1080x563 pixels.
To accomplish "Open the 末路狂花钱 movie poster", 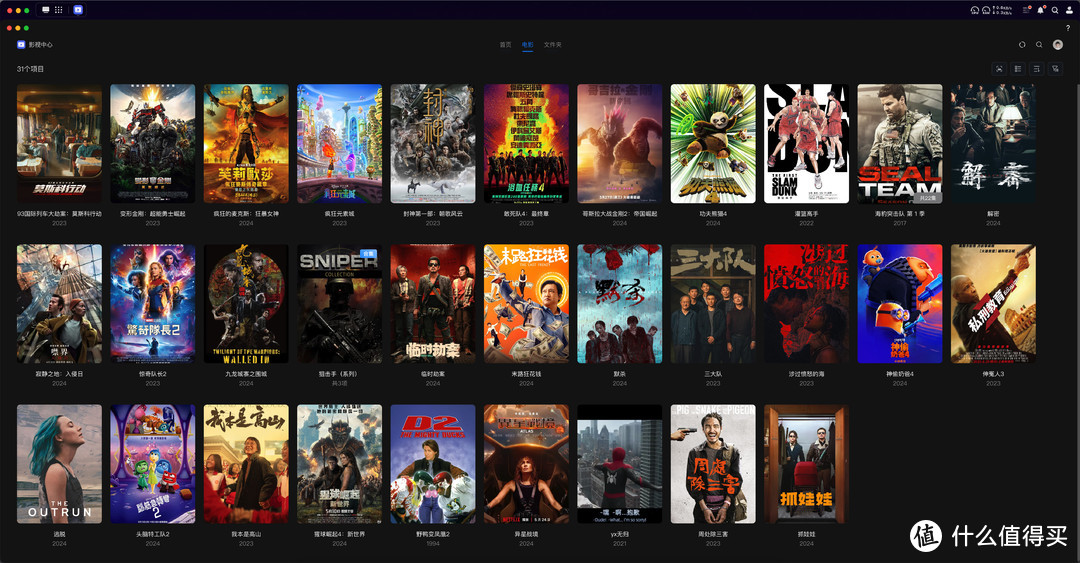I will coord(526,303).
